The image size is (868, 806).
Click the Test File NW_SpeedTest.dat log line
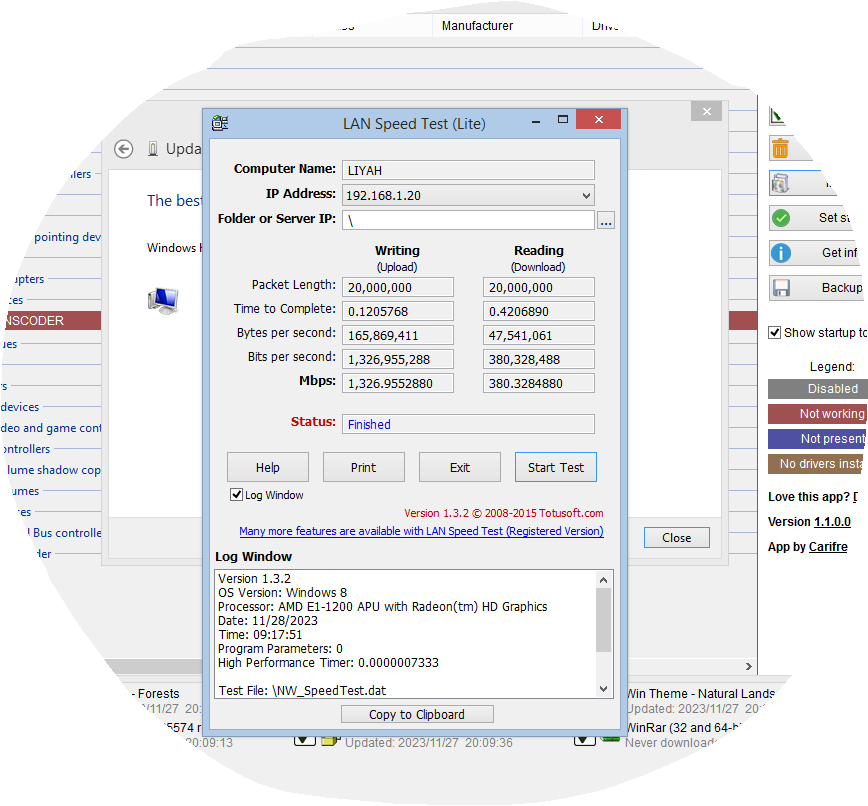[302, 690]
